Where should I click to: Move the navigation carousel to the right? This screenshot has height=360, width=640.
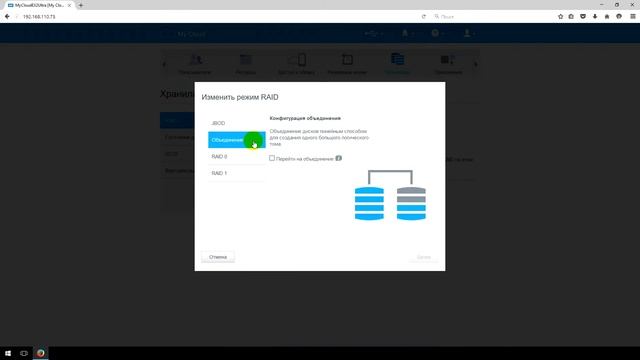tap(476, 64)
